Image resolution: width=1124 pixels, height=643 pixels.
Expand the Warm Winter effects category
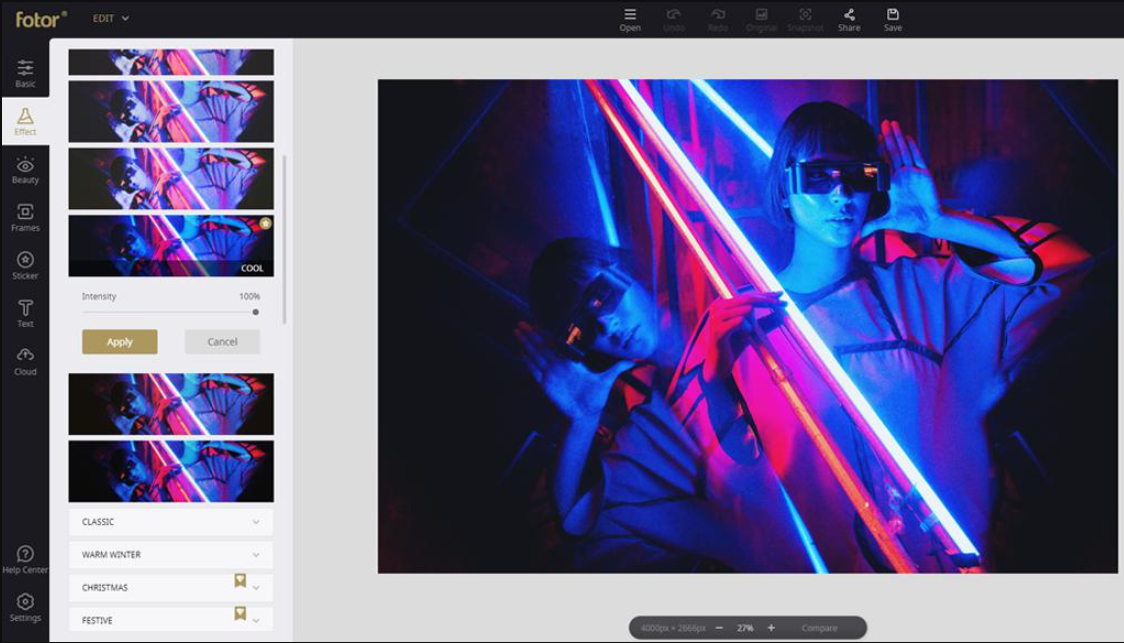click(x=171, y=555)
